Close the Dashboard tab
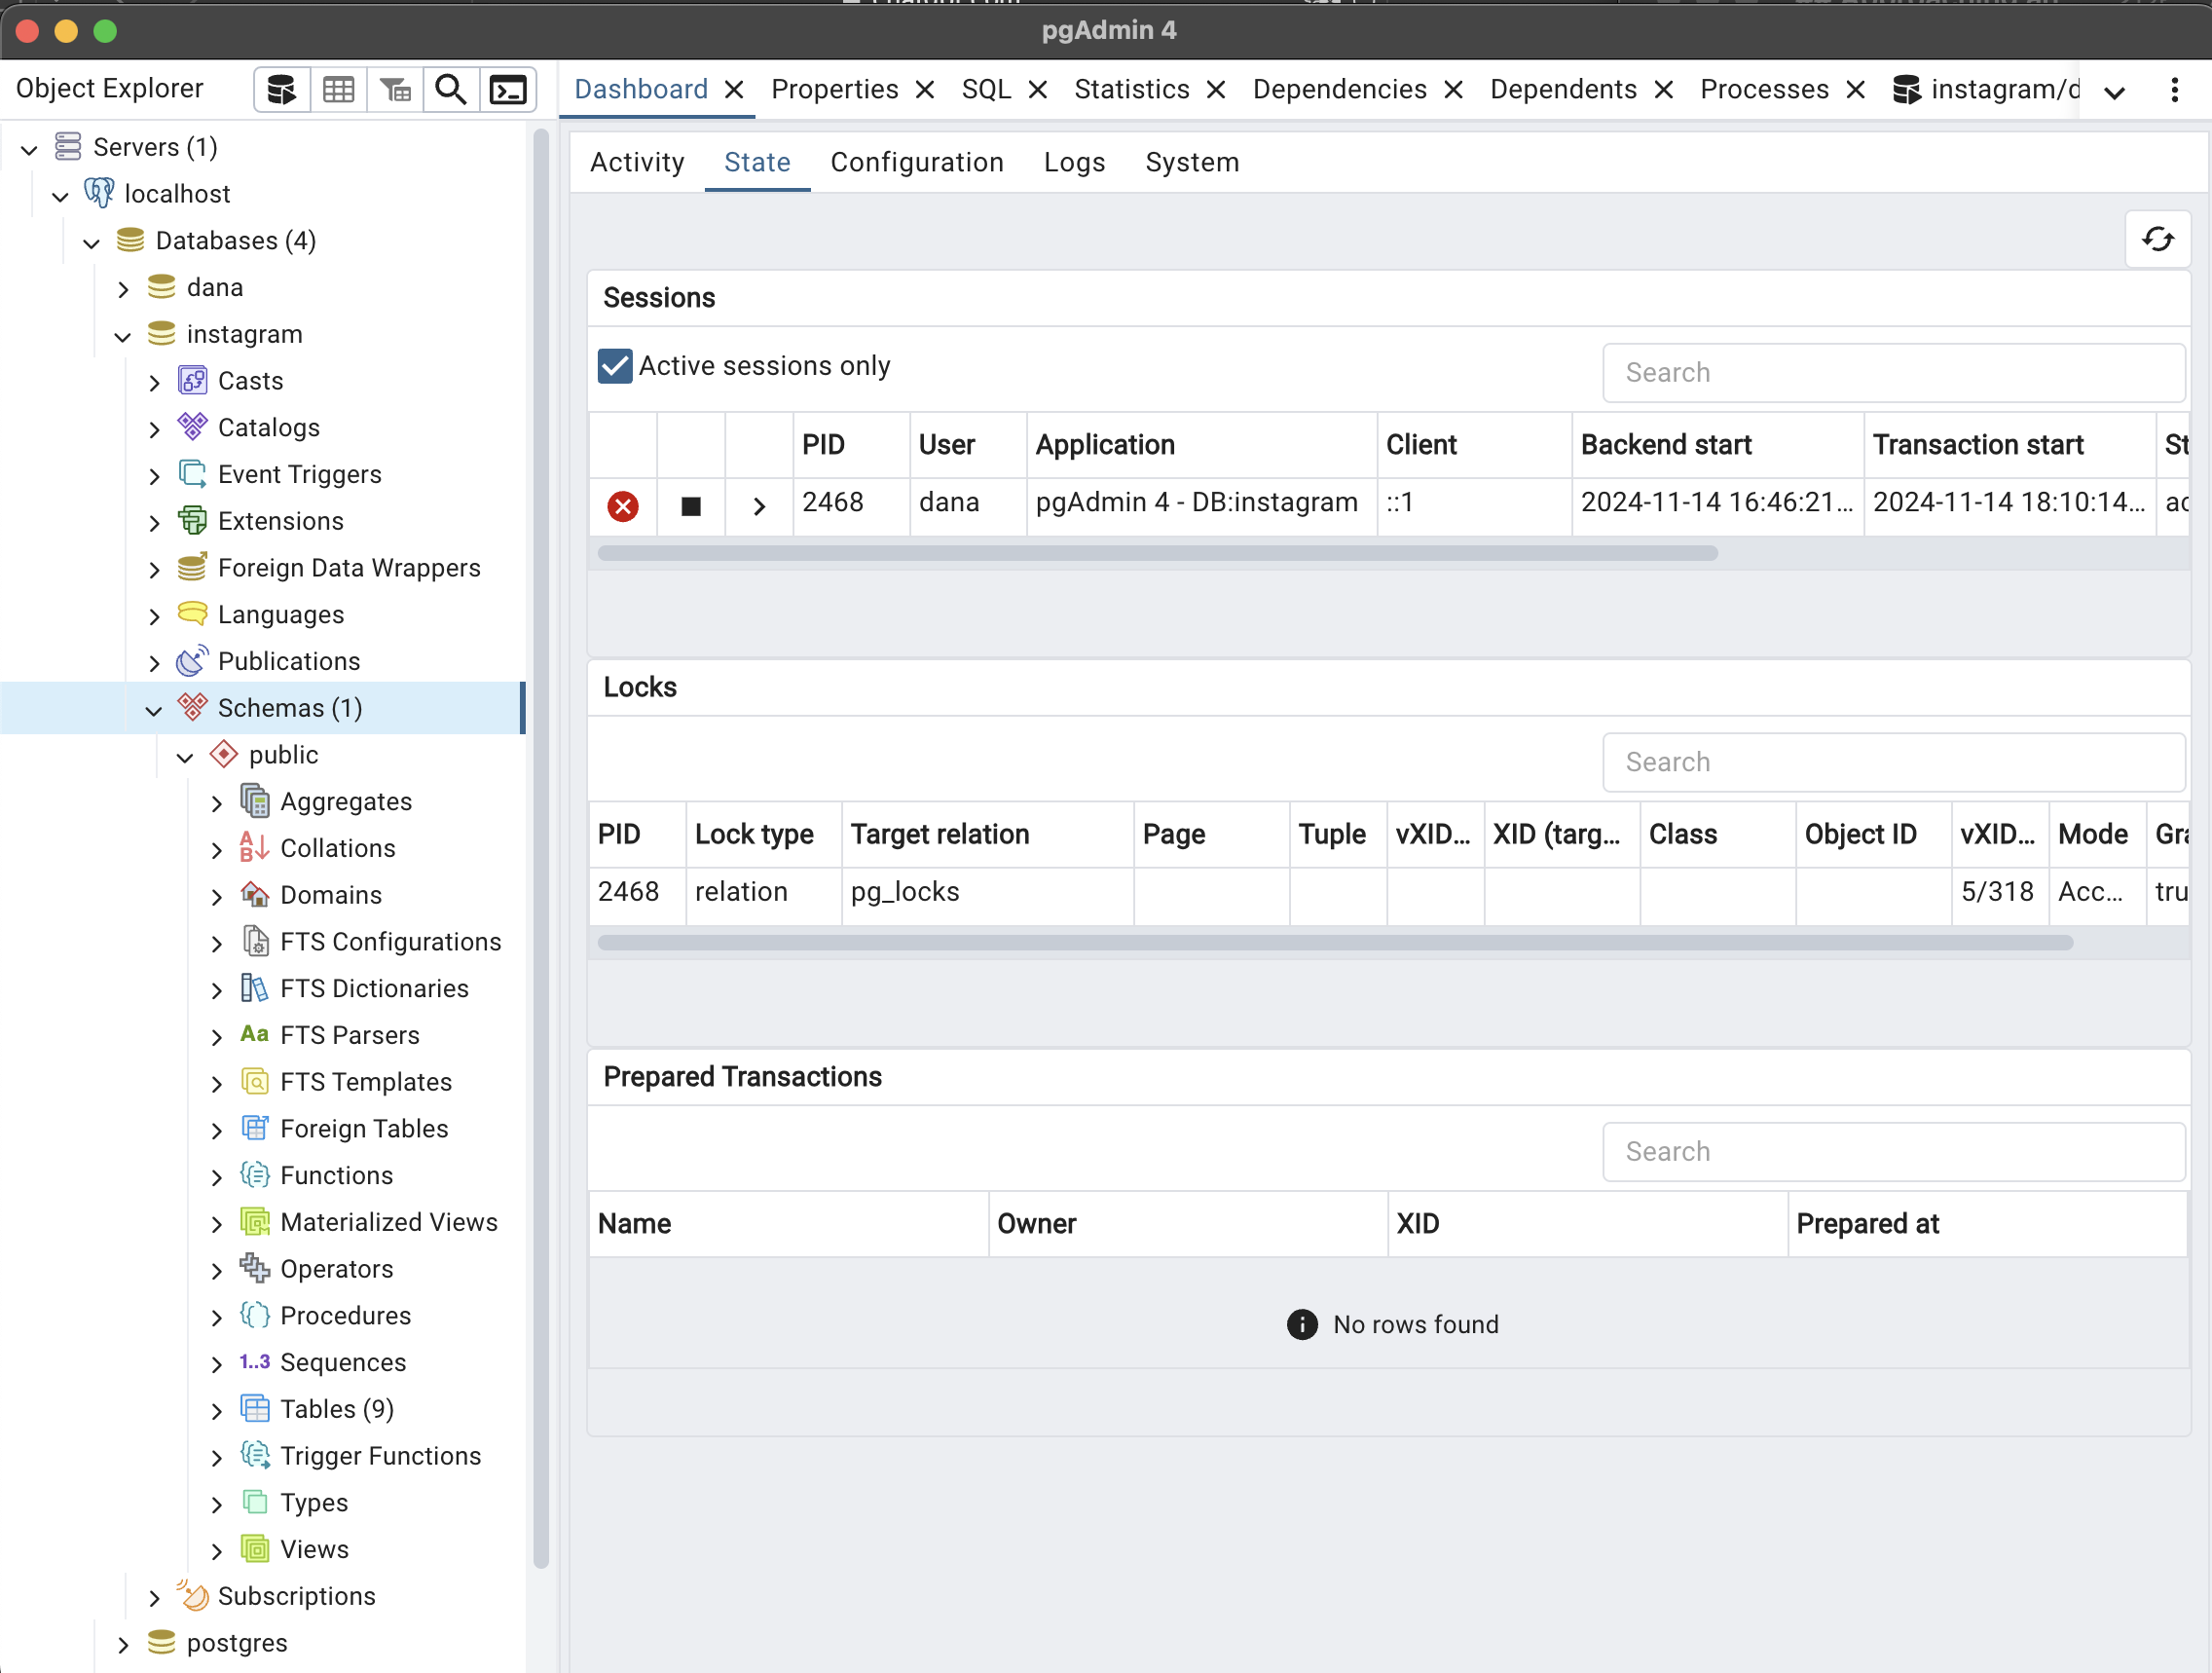Image resolution: width=2212 pixels, height=1673 pixels. coord(734,90)
